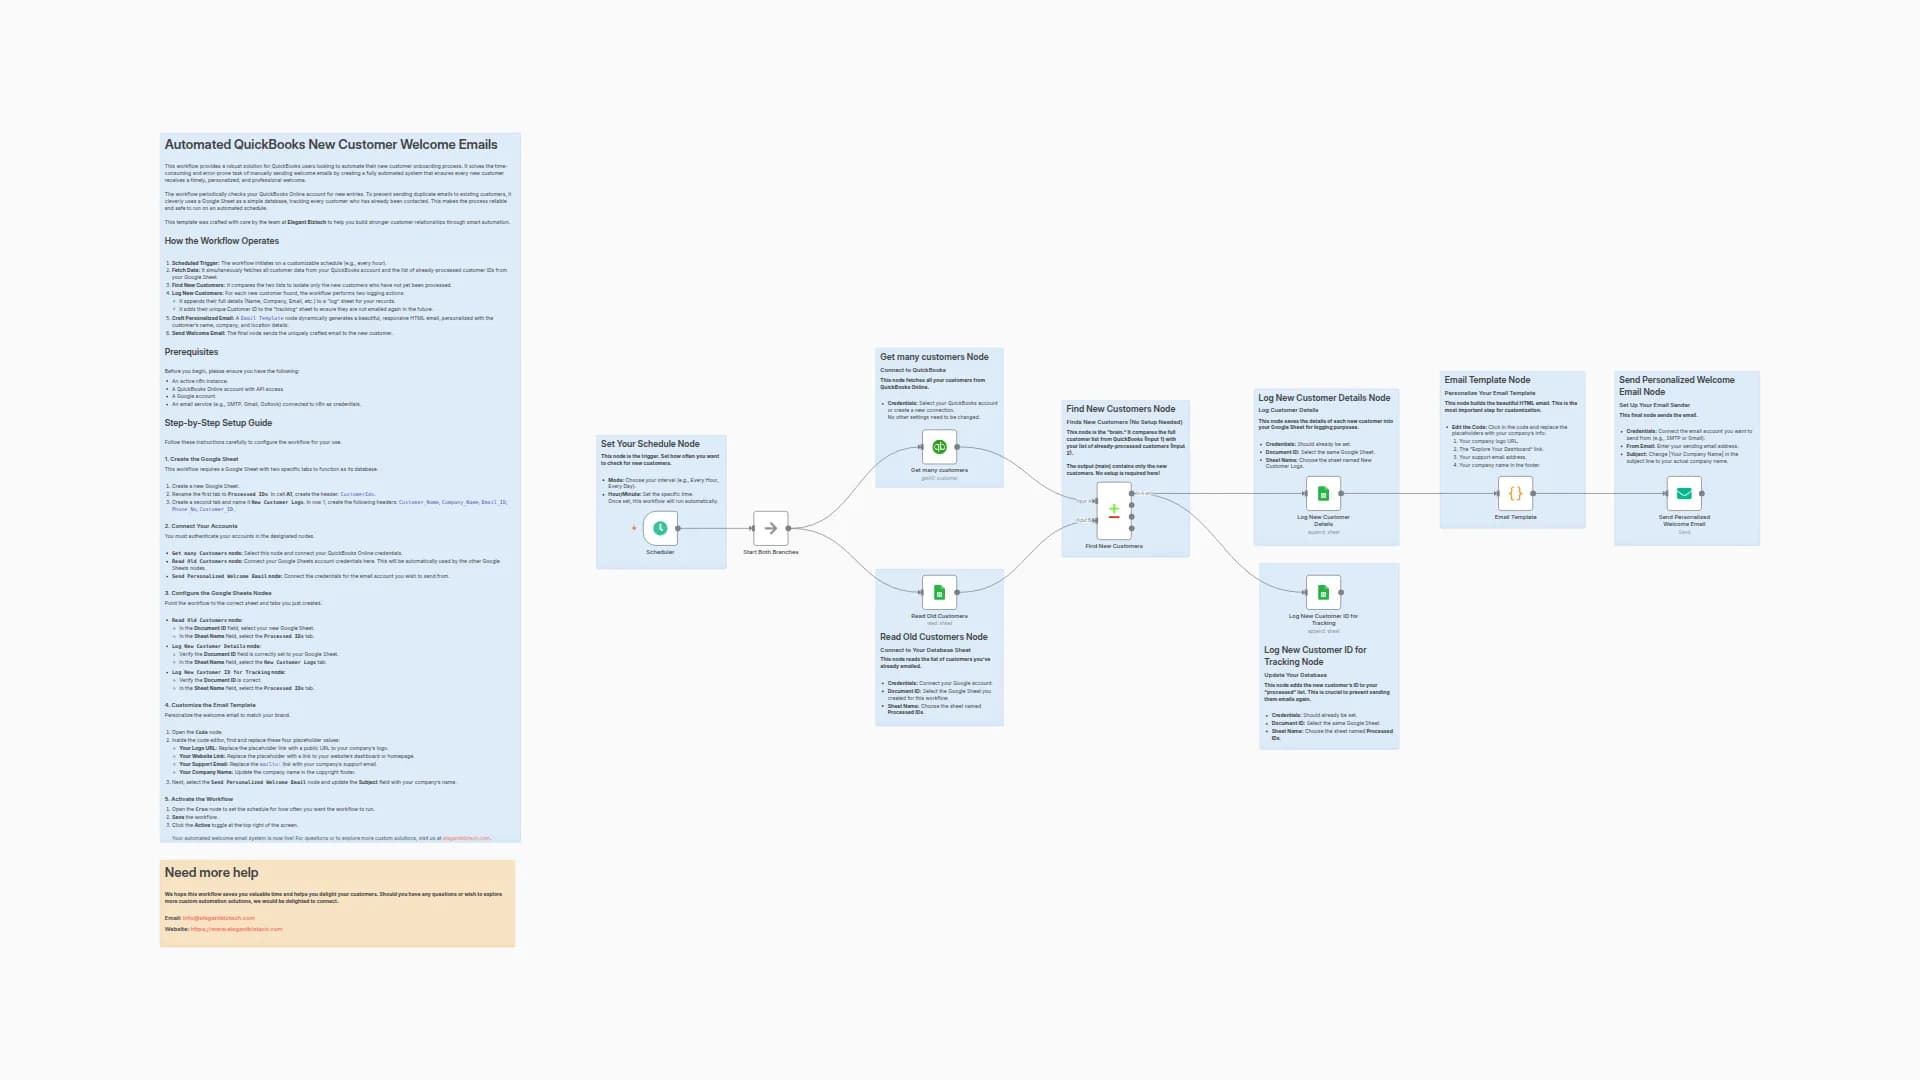Select the Log New Customer Details node
Screen dimensions: 1920x1080
(x=1323, y=493)
